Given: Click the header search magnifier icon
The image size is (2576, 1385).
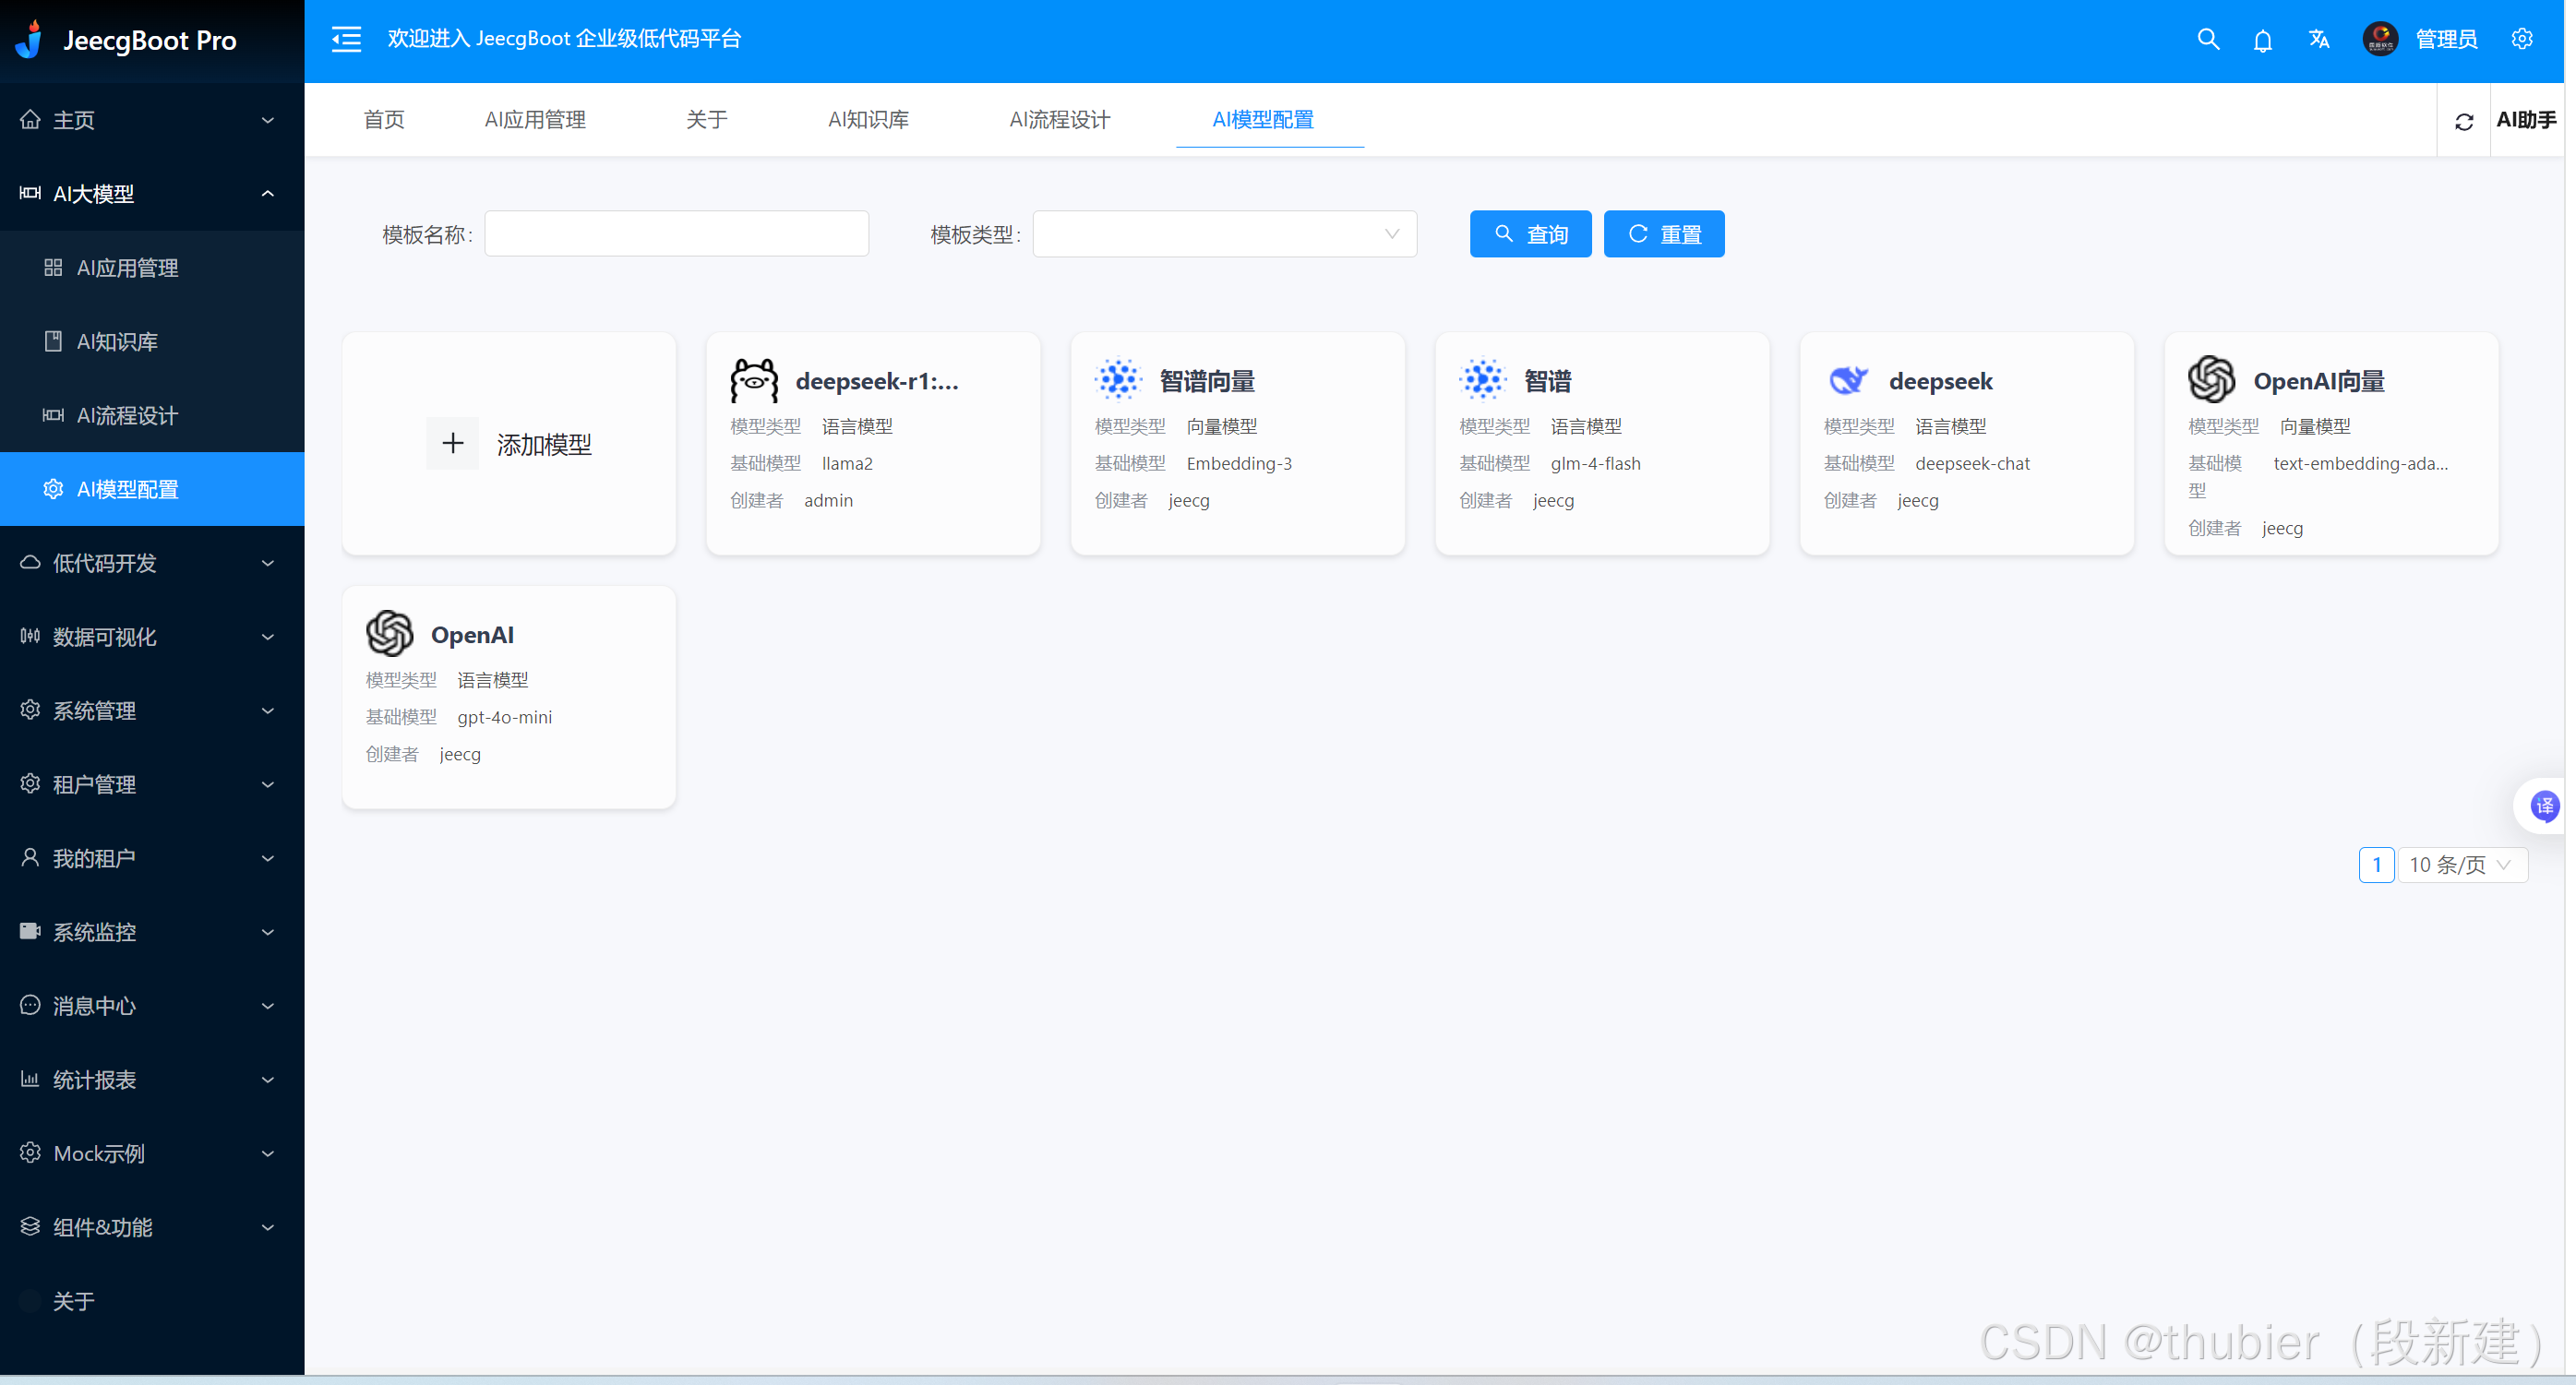Looking at the screenshot, I should 2208,40.
